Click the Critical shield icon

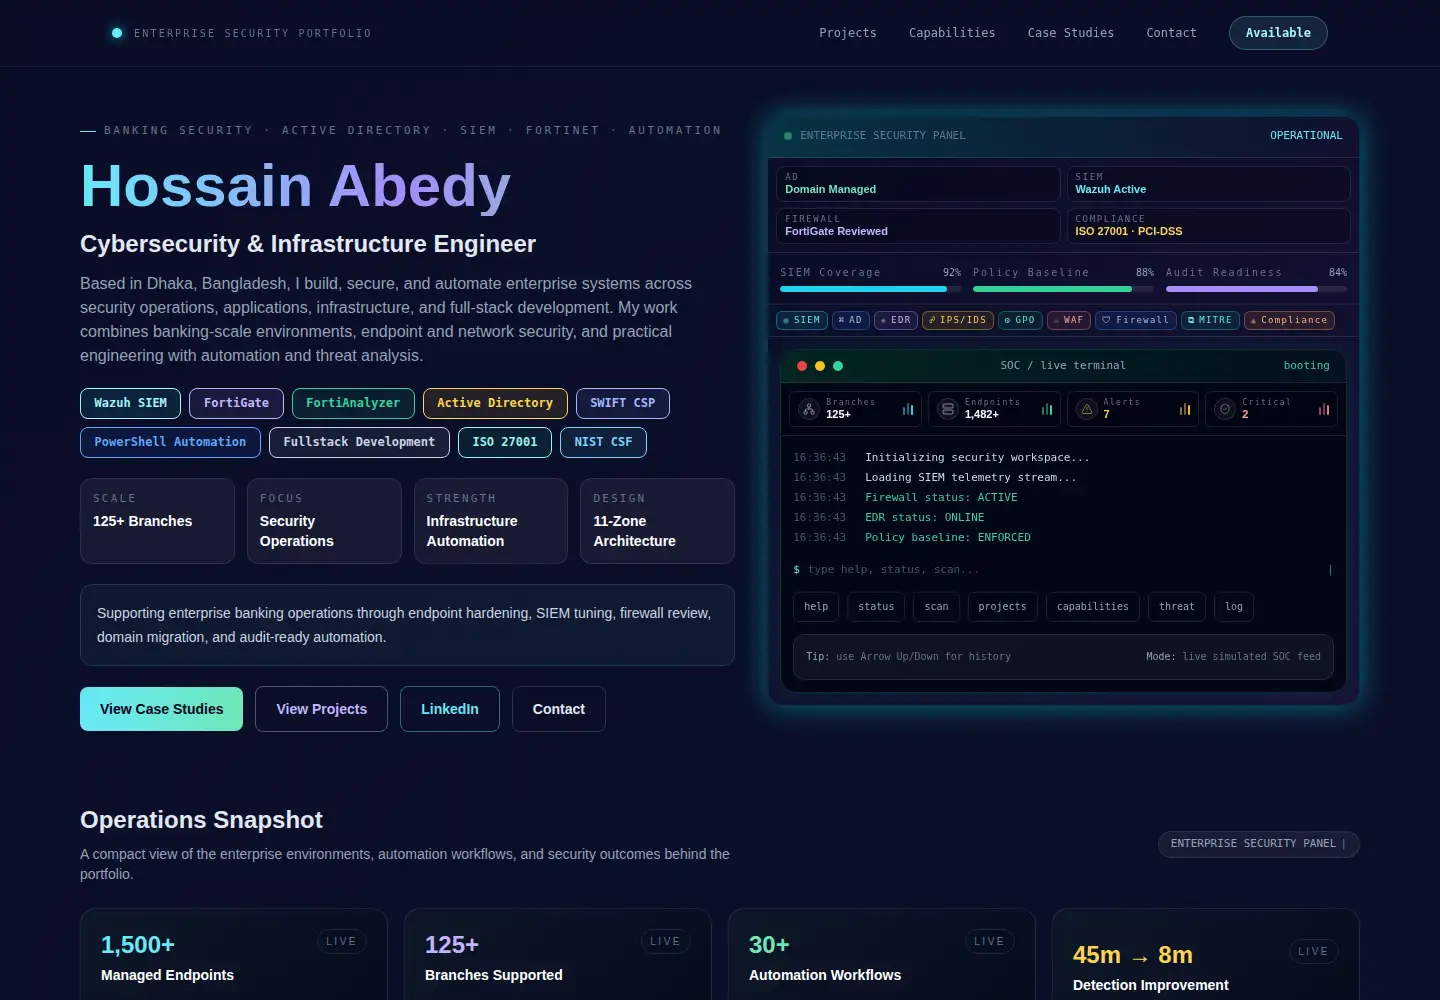pyautogui.click(x=1225, y=409)
